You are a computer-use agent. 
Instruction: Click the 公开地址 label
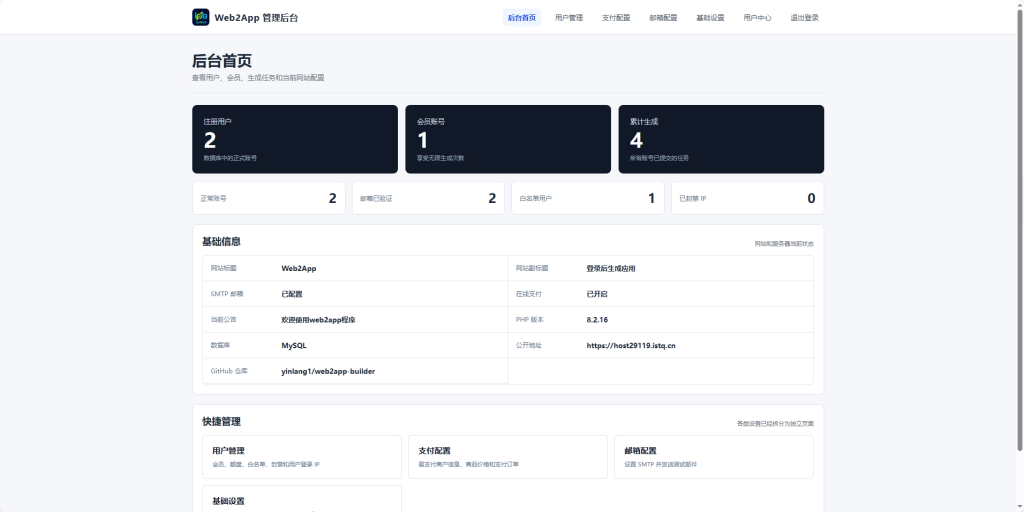(x=528, y=345)
